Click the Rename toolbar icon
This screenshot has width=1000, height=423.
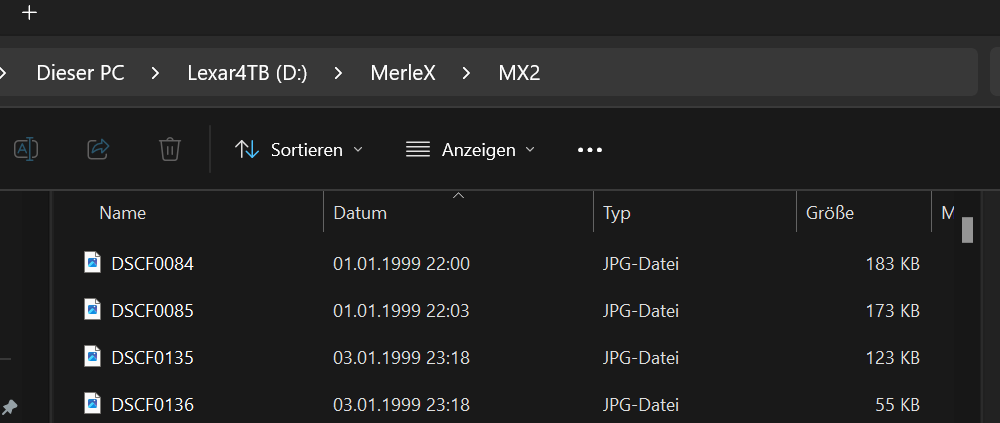pos(26,150)
